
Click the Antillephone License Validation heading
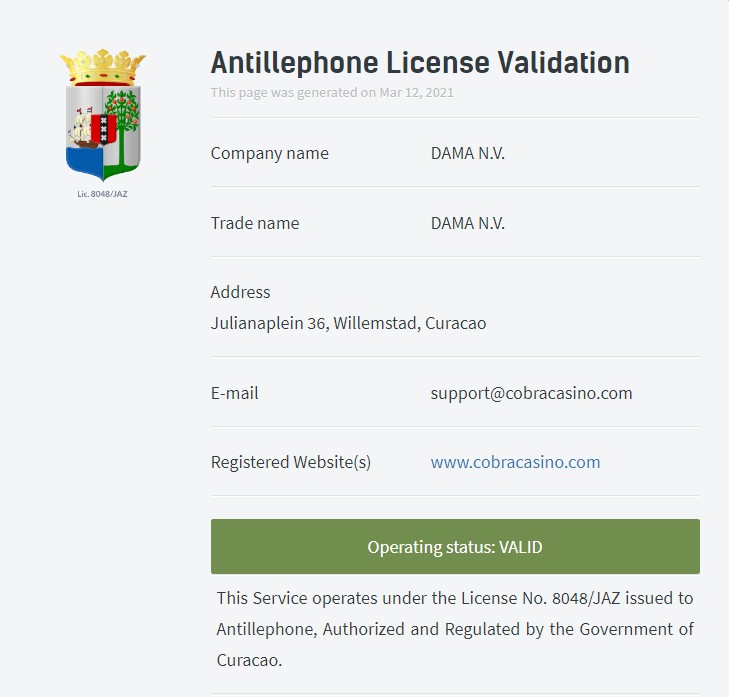[x=420, y=63]
